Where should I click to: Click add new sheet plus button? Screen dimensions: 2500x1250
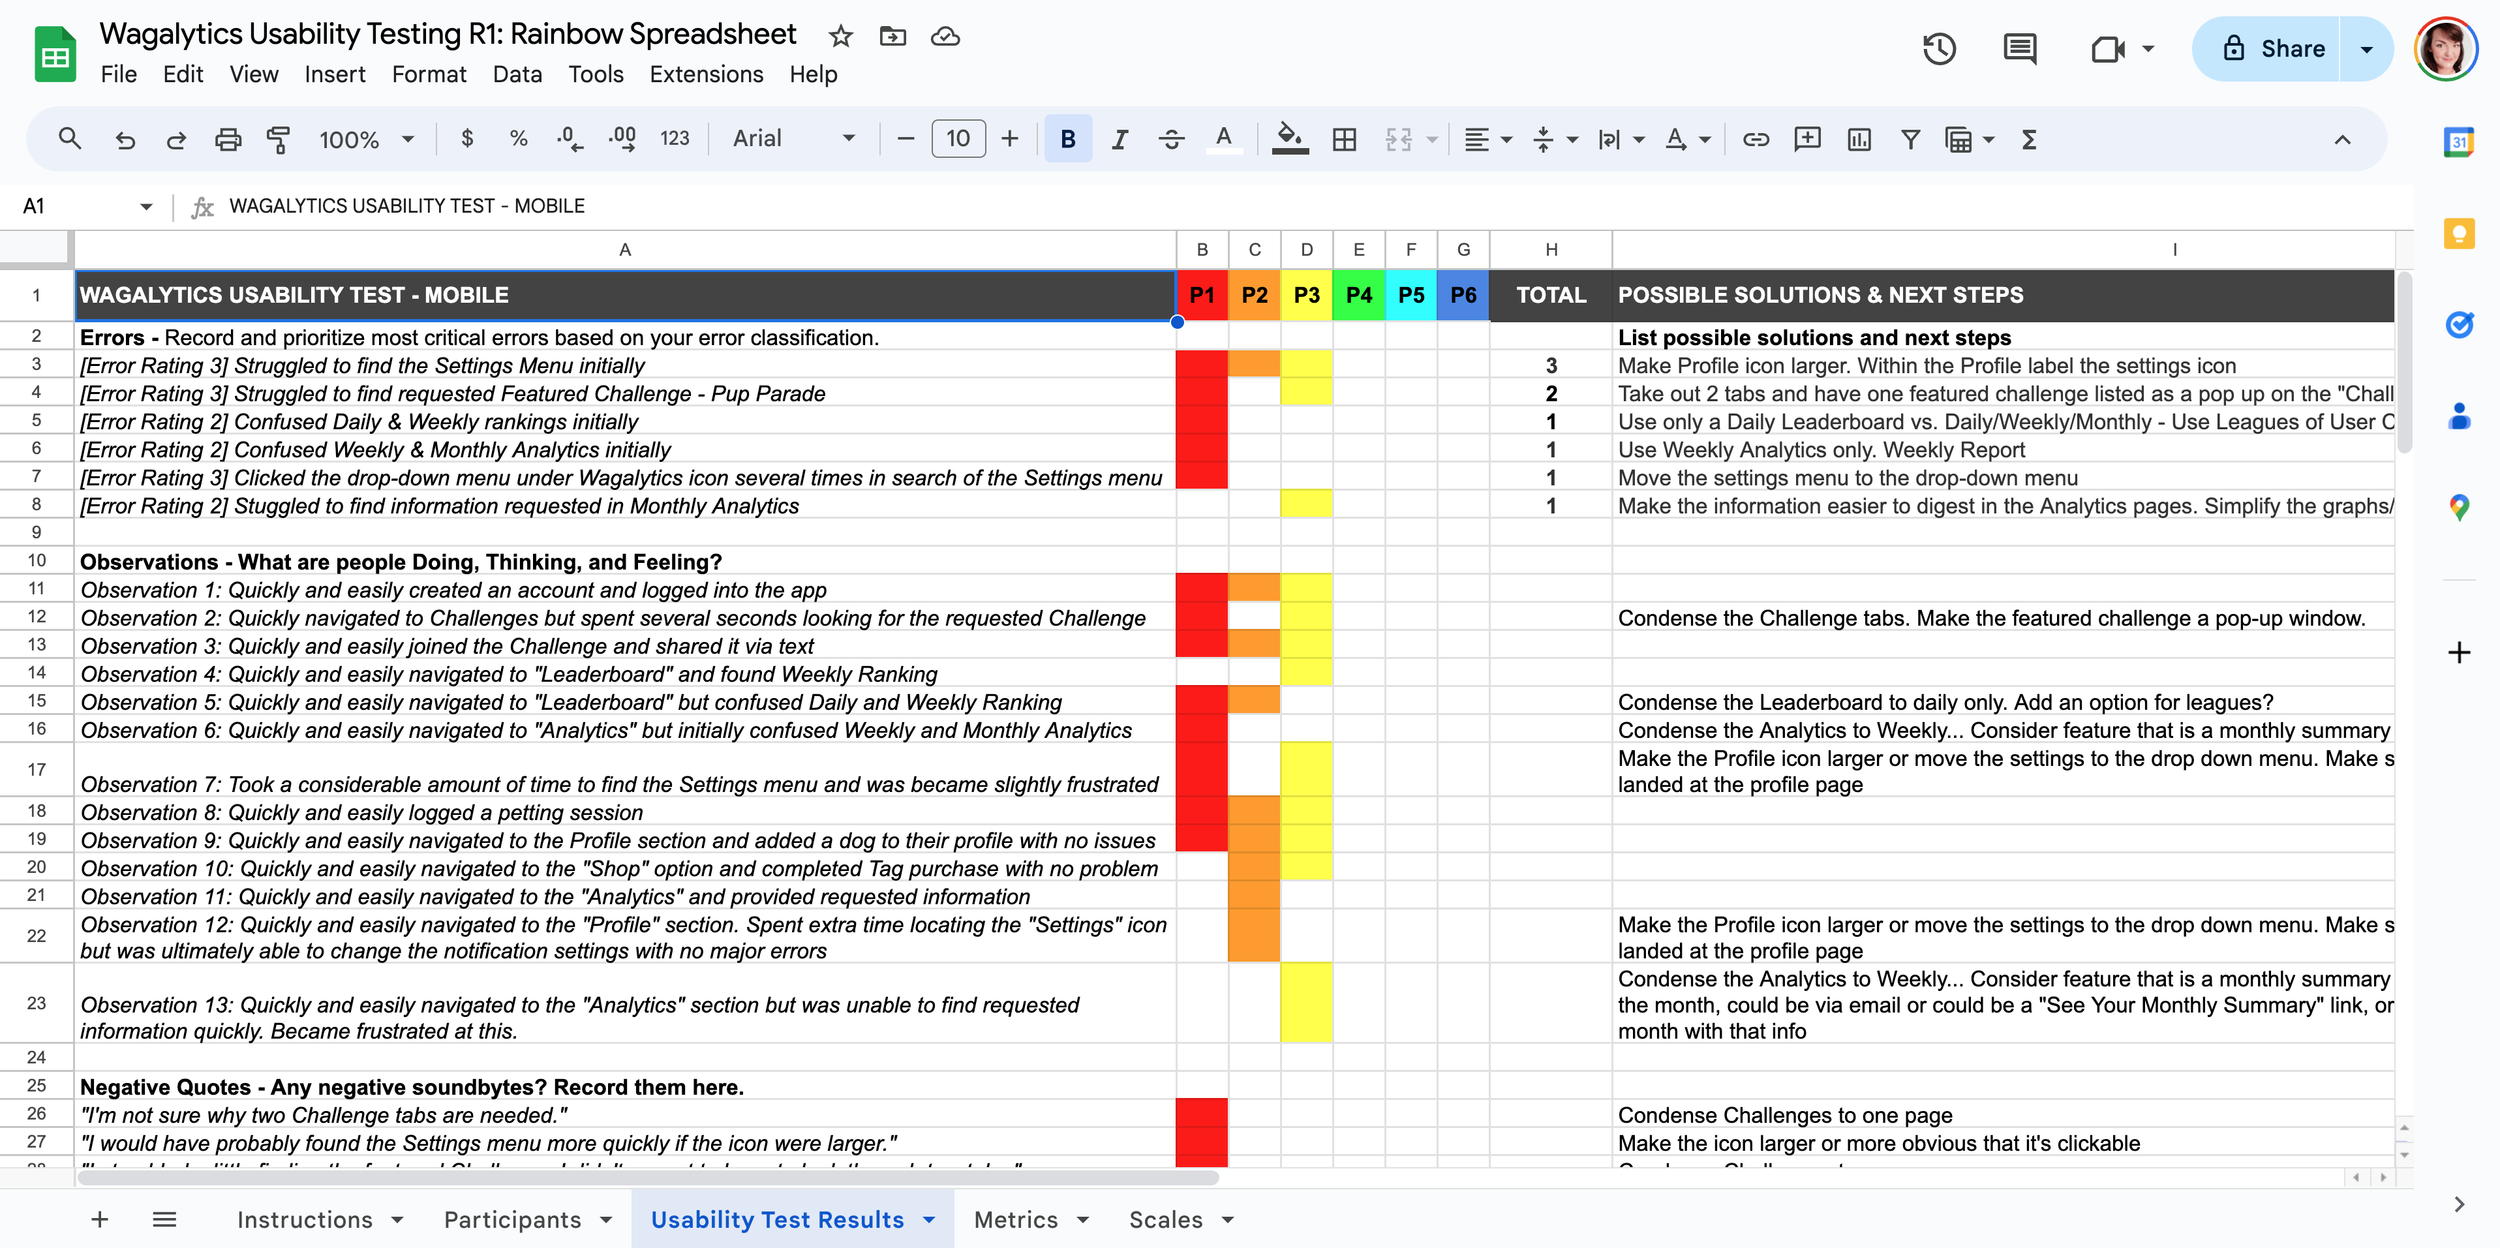(99, 1220)
